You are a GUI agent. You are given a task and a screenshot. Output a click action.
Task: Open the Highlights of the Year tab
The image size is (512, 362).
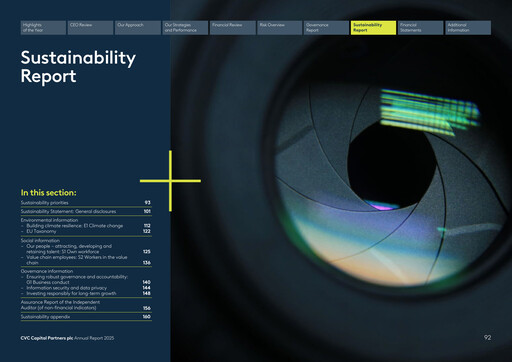point(43,28)
